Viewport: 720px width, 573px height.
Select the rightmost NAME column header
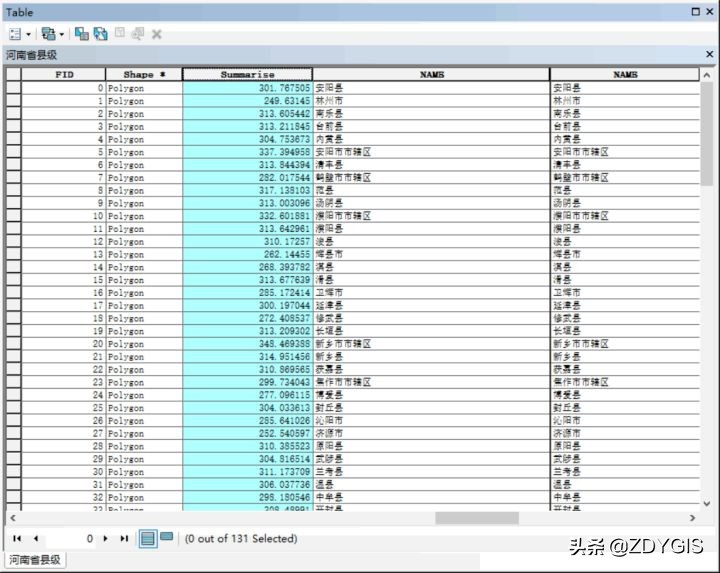[625, 74]
